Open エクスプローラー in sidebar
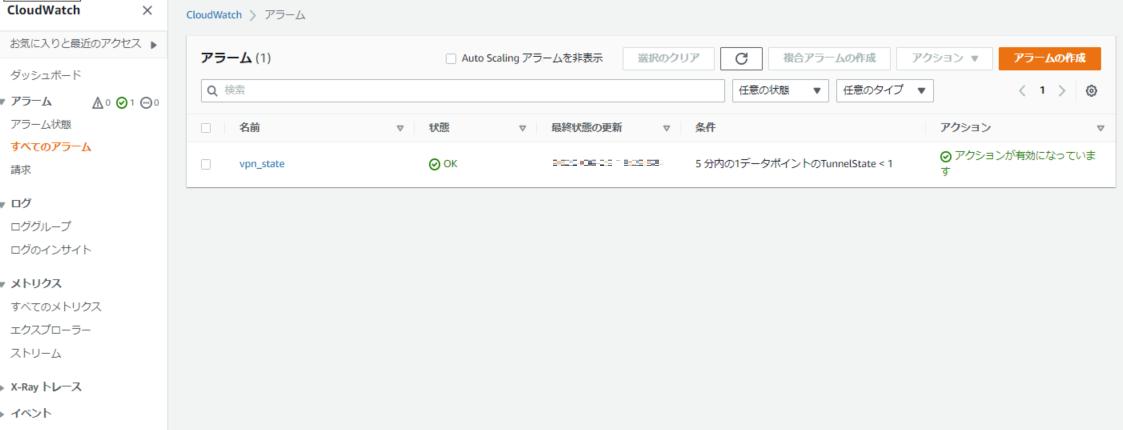 click(x=51, y=330)
